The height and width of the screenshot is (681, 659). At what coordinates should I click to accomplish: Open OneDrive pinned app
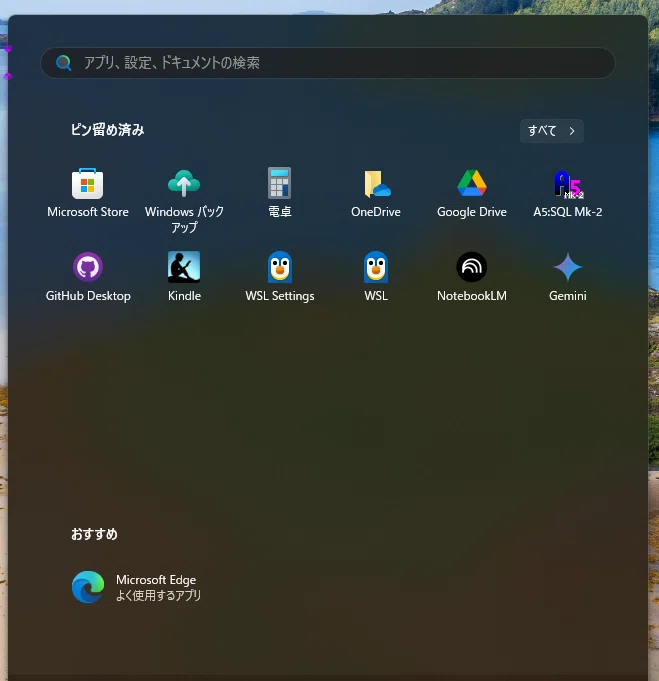[x=376, y=193]
